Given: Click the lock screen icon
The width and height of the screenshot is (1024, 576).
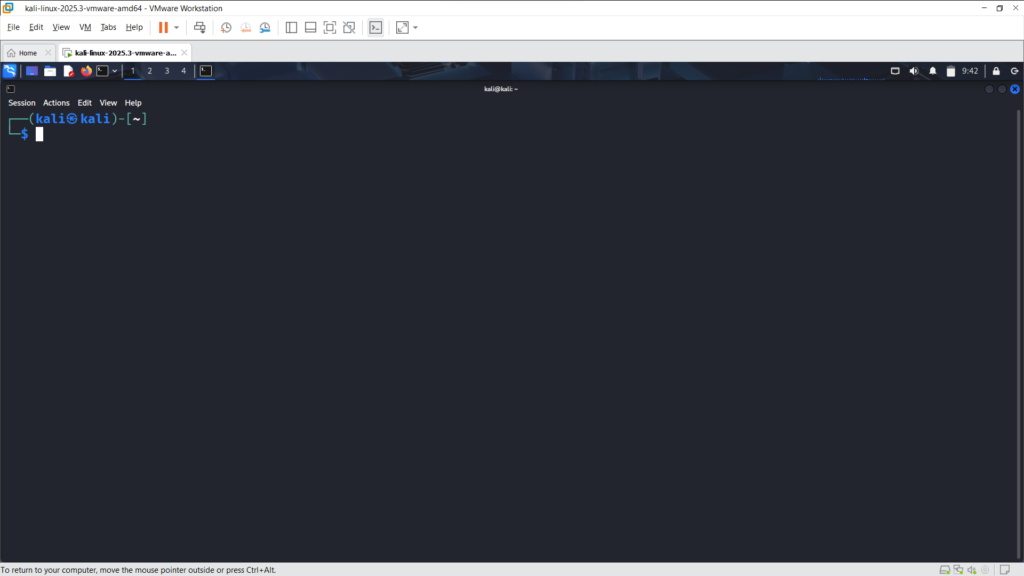Looking at the screenshot, I should tap(996, 71).
